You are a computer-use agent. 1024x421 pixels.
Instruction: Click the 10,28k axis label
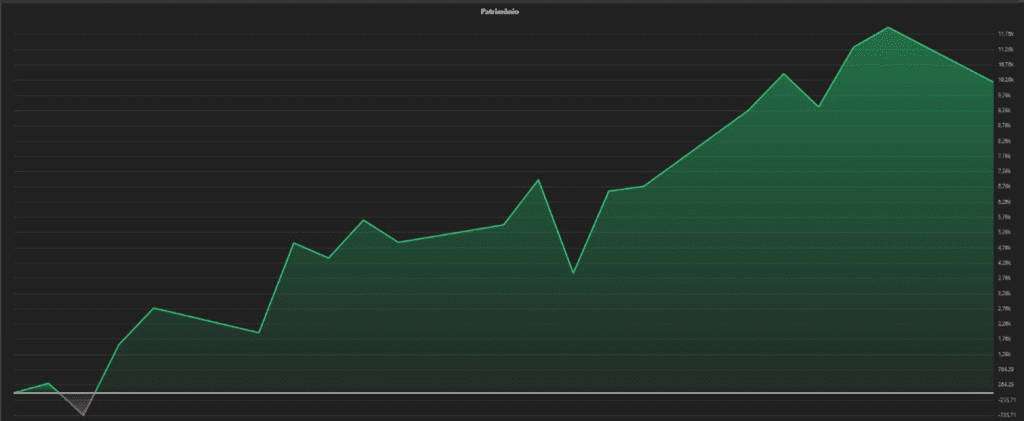(x=1005, y=80)
